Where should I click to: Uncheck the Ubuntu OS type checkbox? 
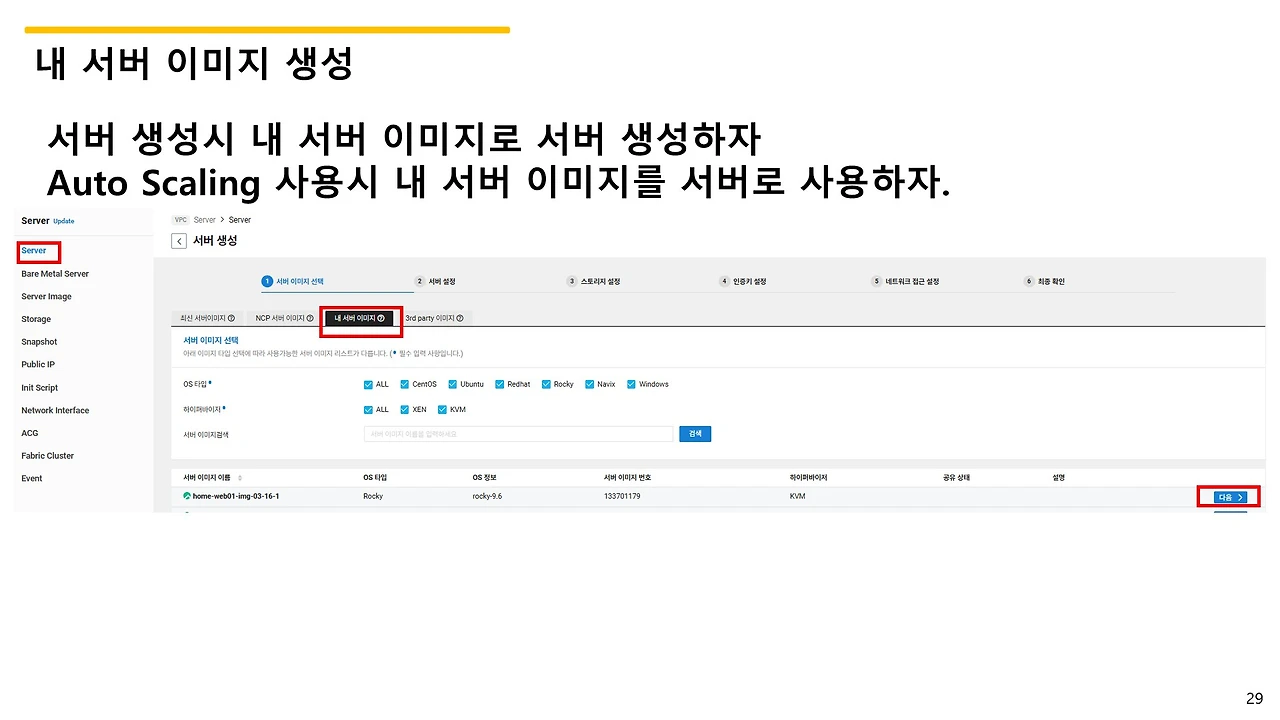[451, 384]
